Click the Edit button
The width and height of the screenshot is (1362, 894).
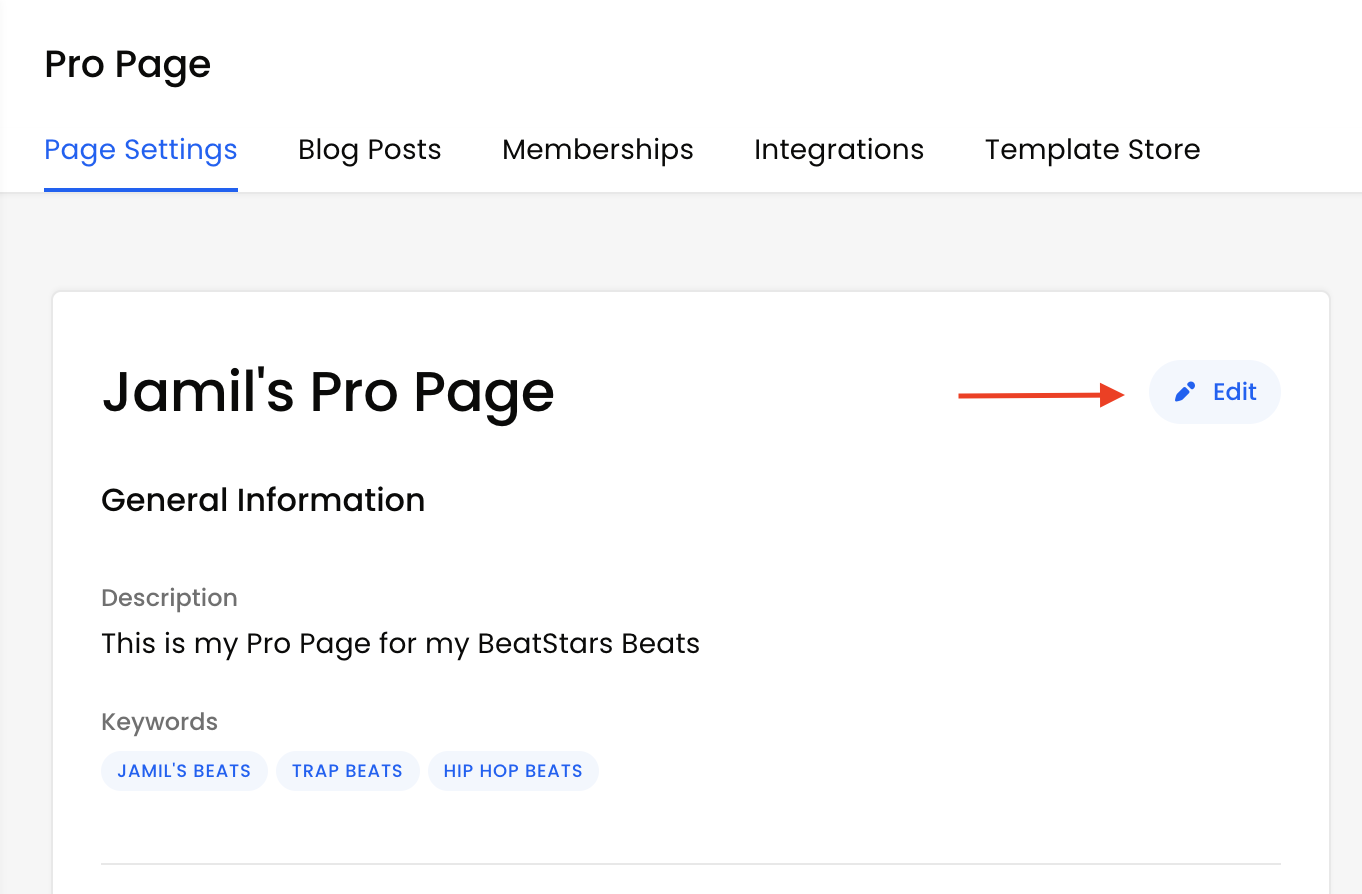(1215, 392)
